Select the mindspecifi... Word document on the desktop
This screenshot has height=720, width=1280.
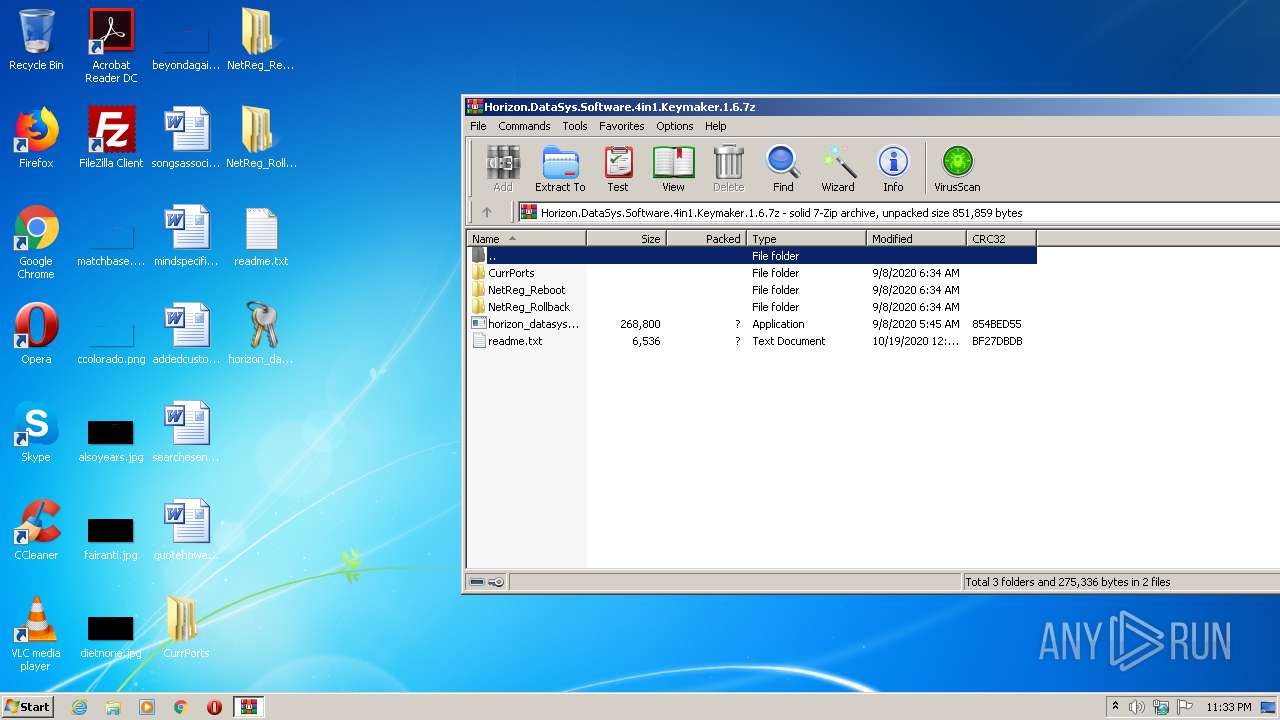click(186, 236)
